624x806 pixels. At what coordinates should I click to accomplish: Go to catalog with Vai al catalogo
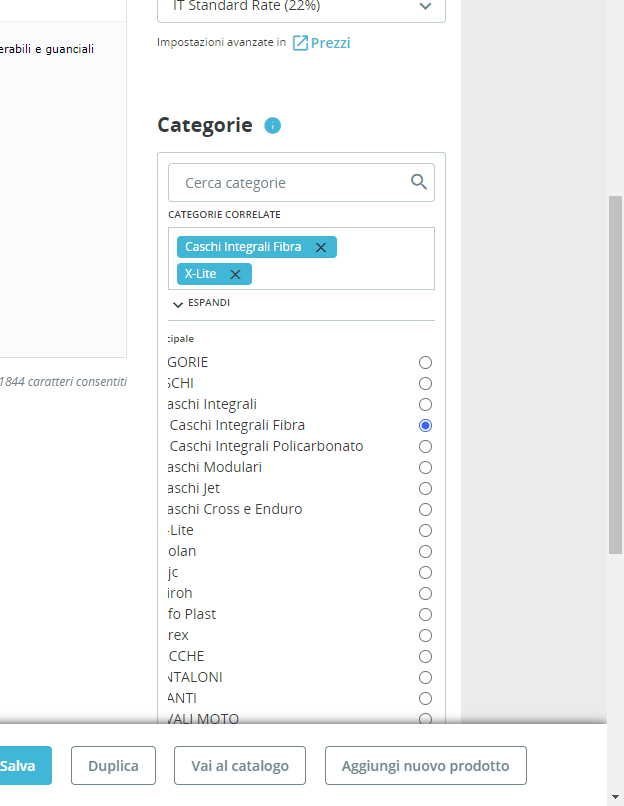click(240, 766)
